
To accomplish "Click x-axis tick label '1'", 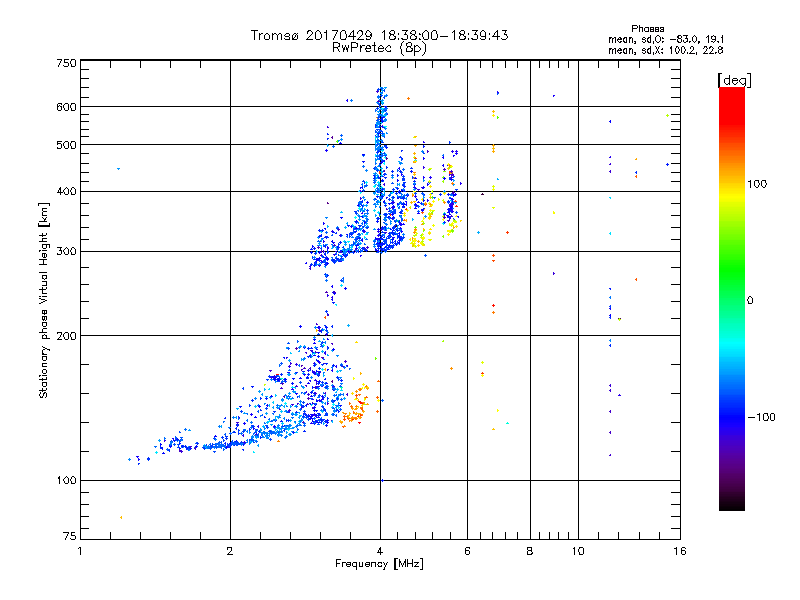I will 80,551.
